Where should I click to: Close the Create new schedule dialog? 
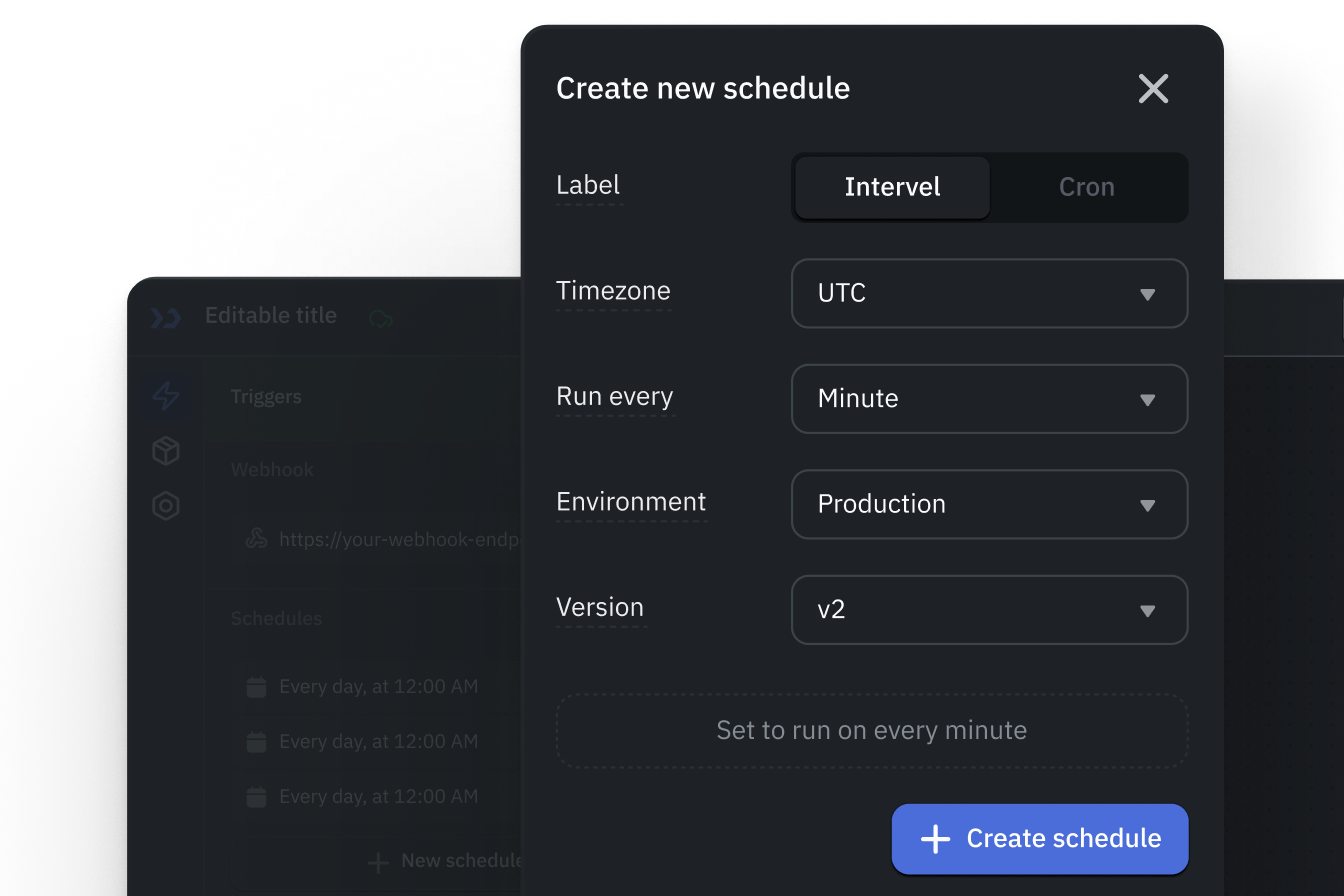pyautogui.click(x=1153, y=89)
